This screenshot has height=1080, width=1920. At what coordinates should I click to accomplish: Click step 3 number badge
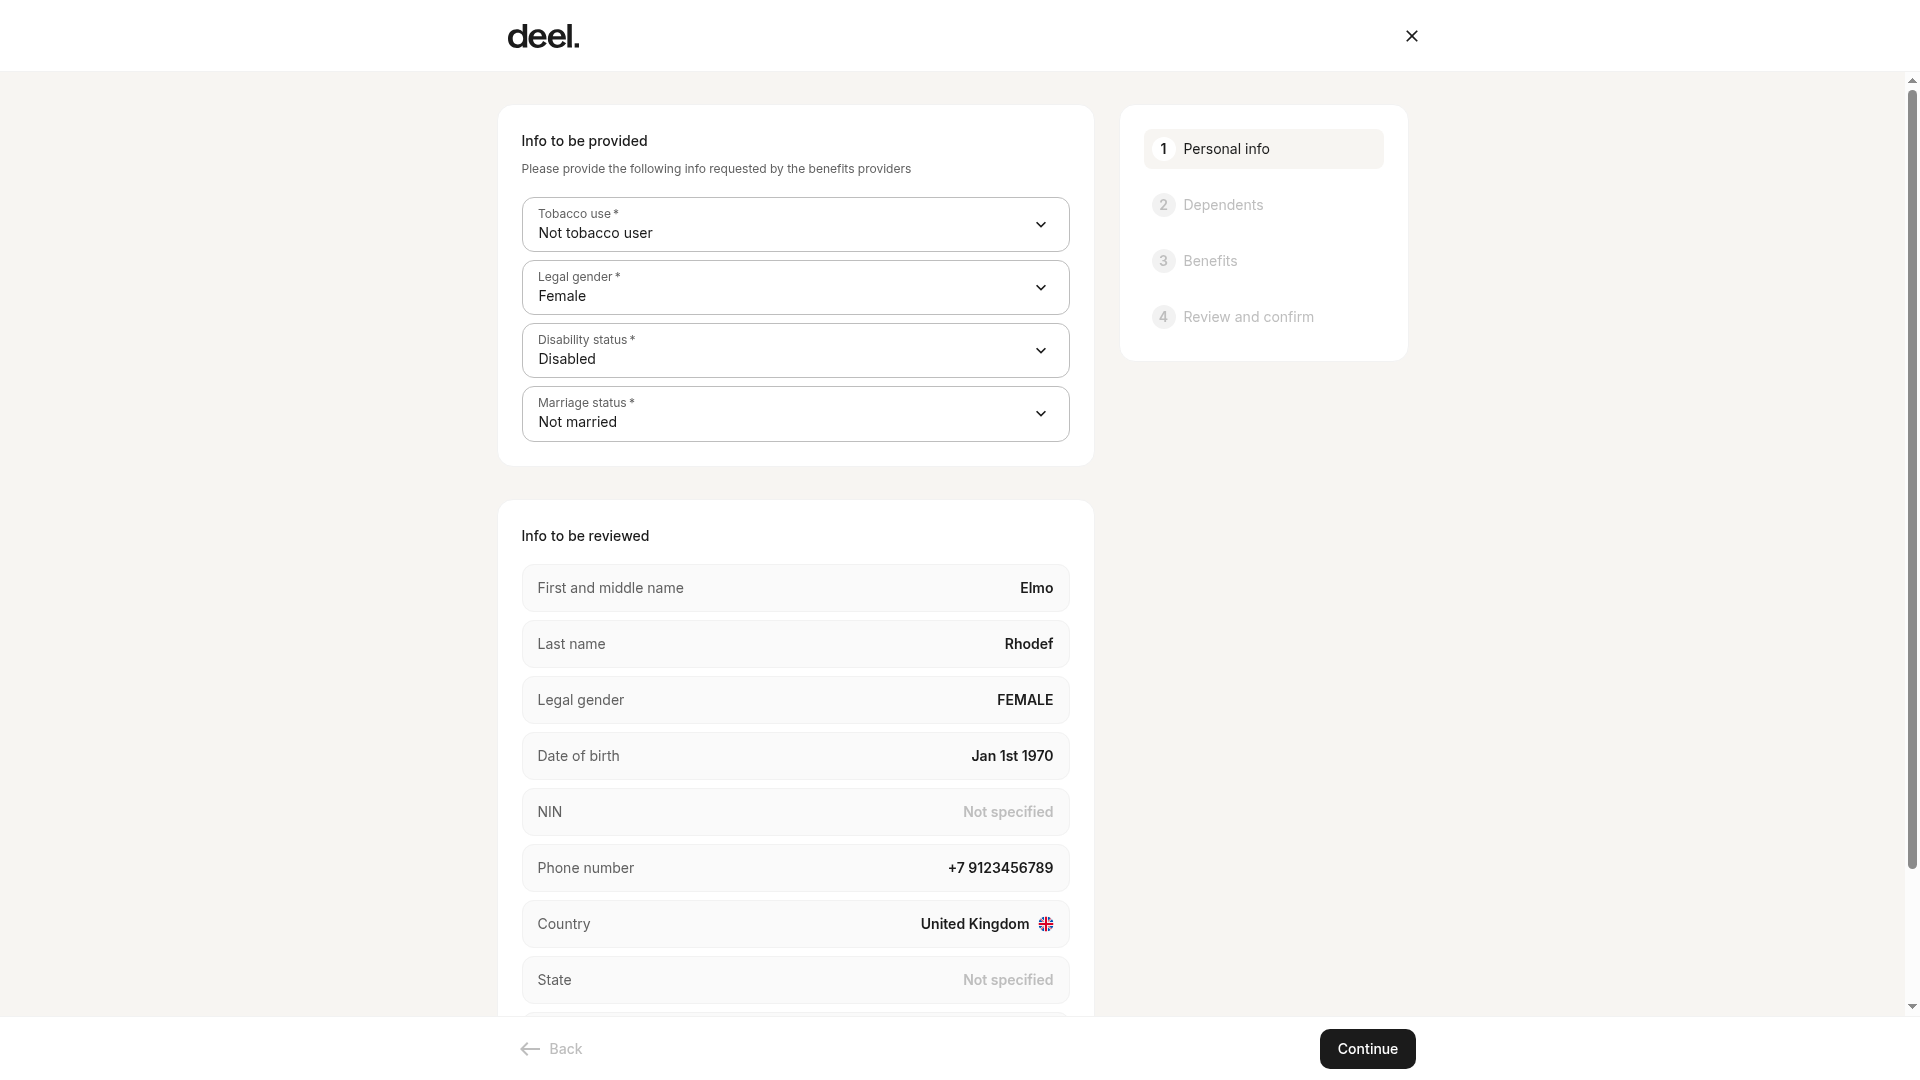(1163, 261)
